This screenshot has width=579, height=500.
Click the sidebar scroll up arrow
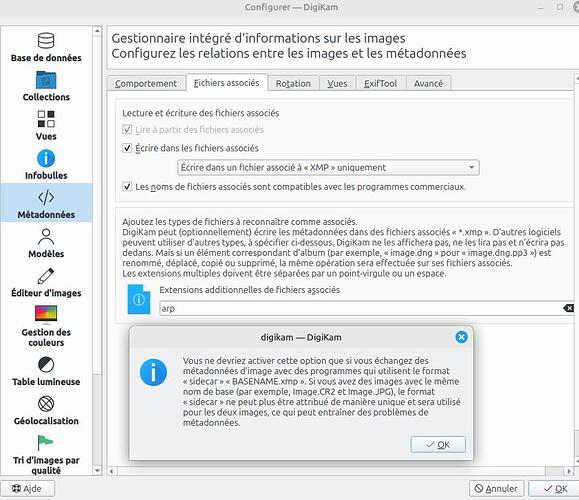[x=97, y=31]
